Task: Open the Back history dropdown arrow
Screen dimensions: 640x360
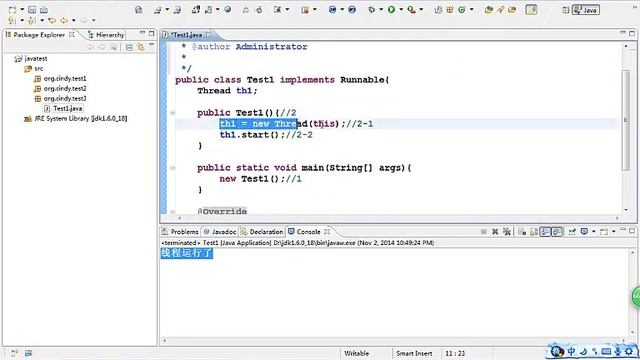Action: click(73, 20)
